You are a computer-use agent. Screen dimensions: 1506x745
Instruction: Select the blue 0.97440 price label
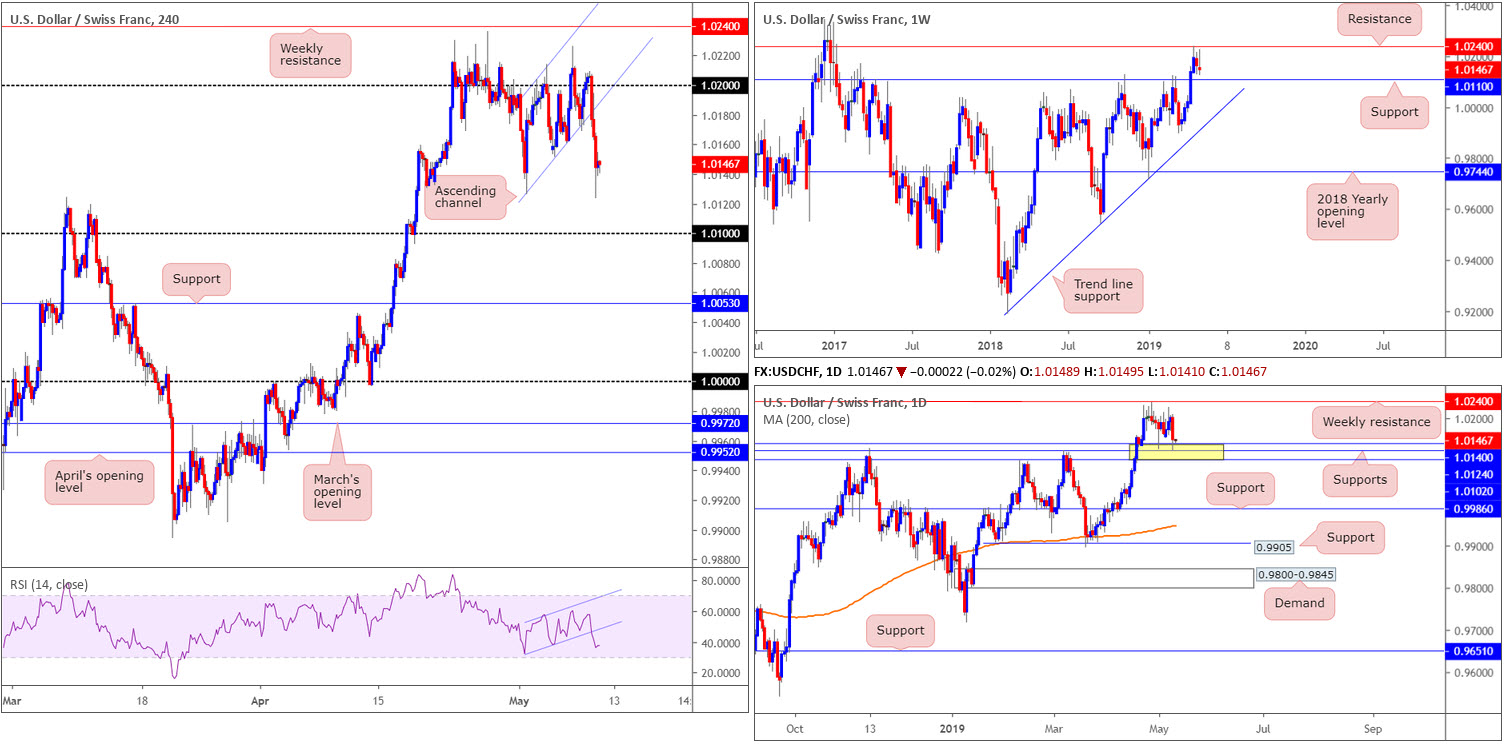tap(1476, 172)
